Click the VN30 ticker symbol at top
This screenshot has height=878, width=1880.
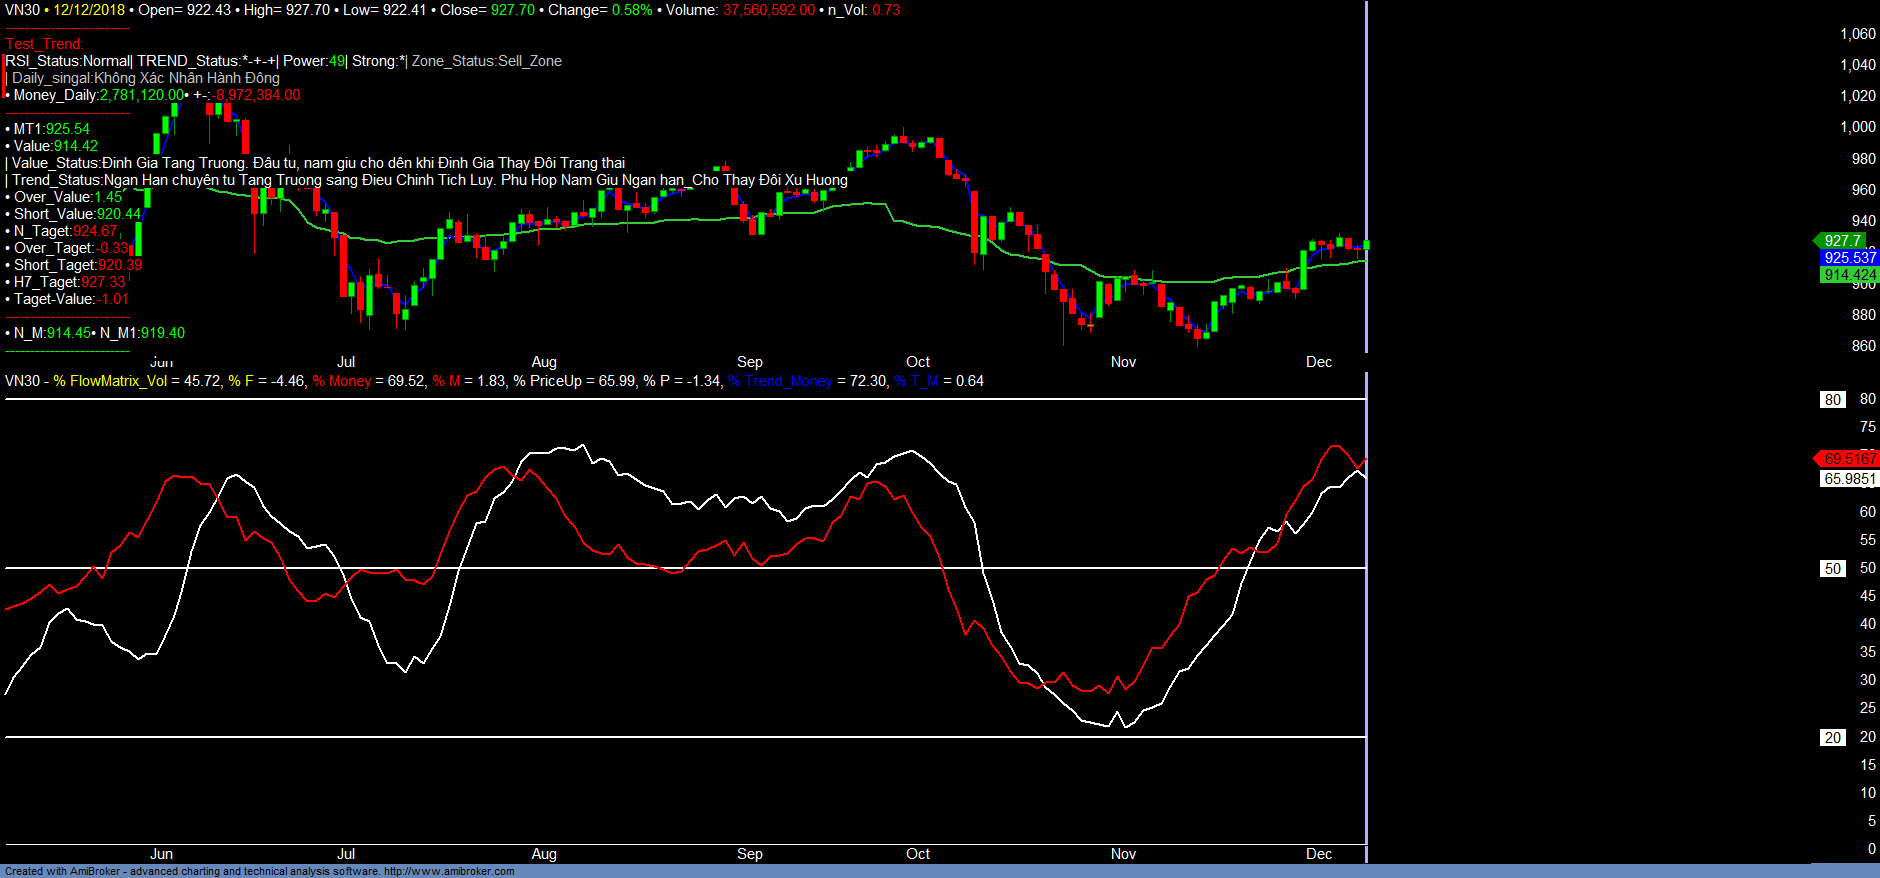pos(22,10)
